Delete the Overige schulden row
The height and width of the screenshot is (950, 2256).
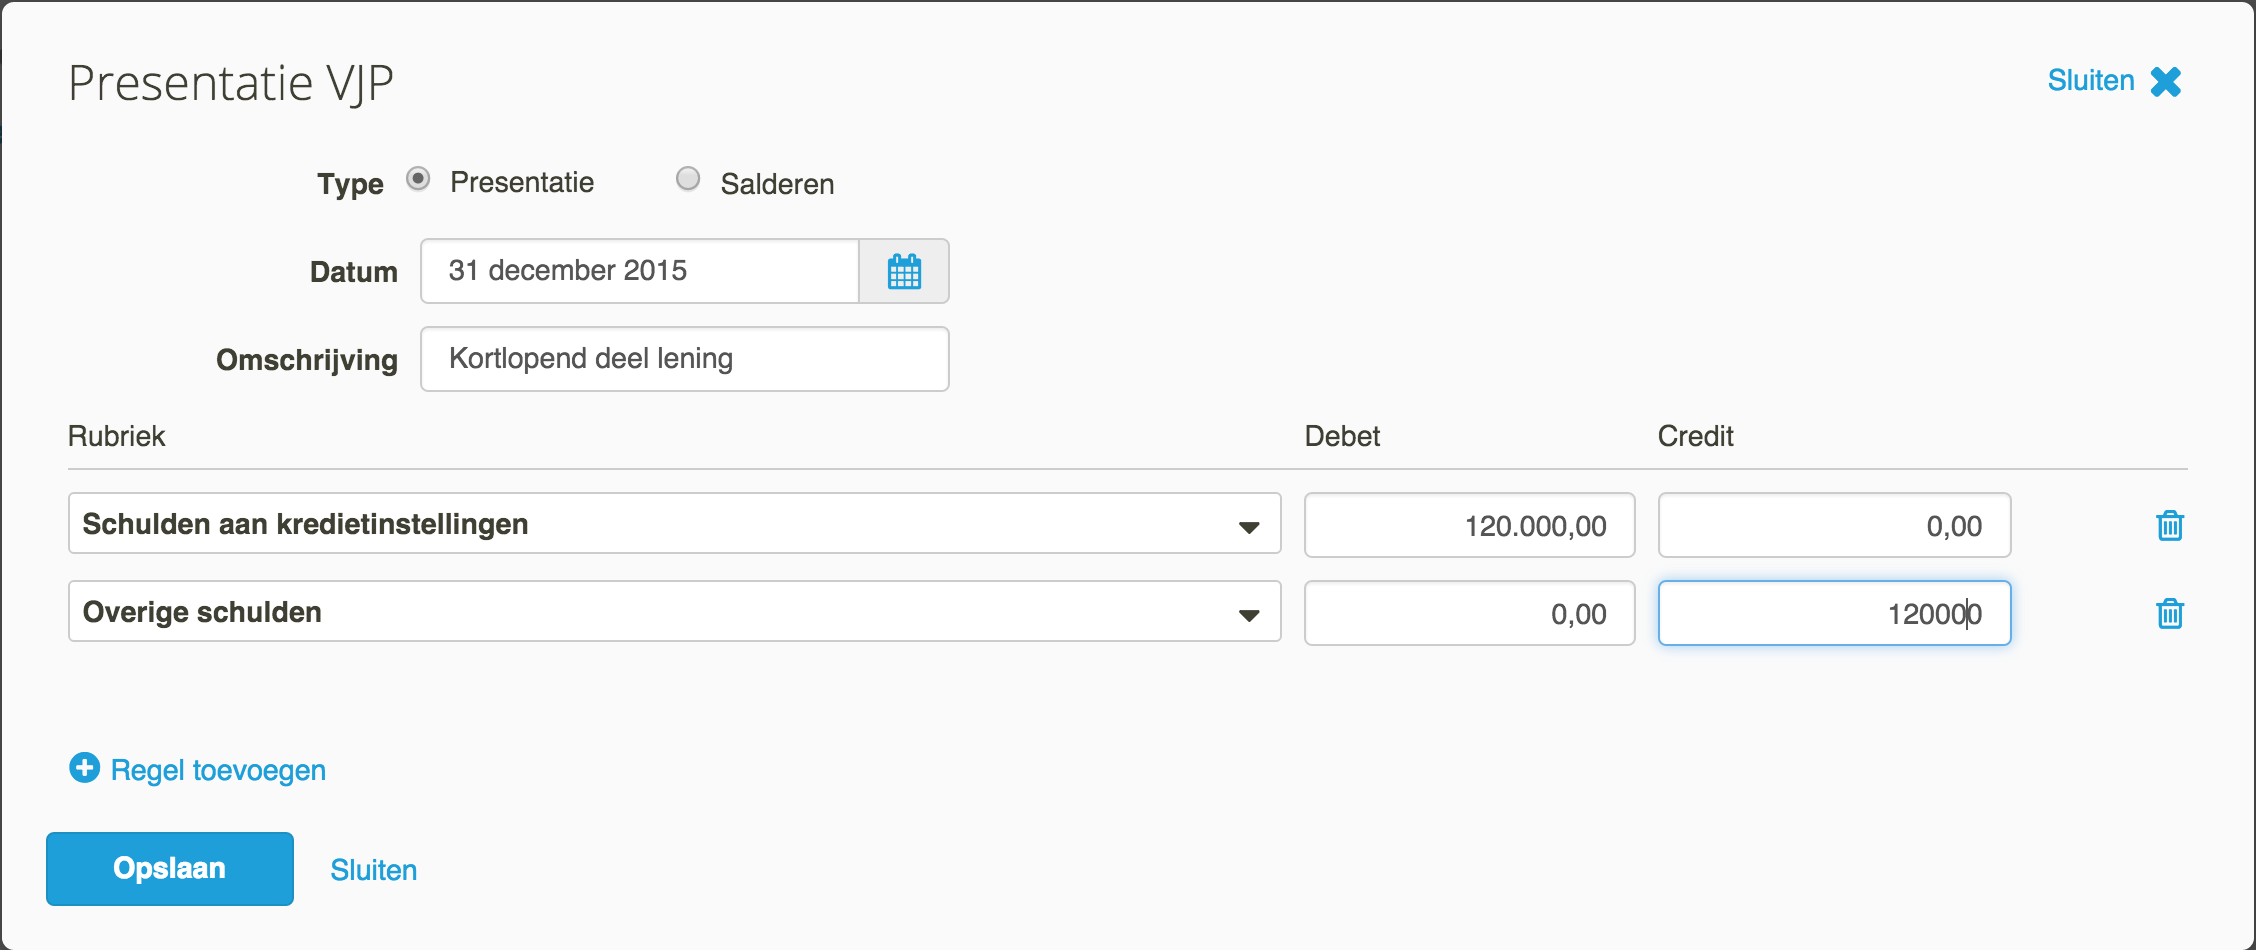pos(2169,613)
